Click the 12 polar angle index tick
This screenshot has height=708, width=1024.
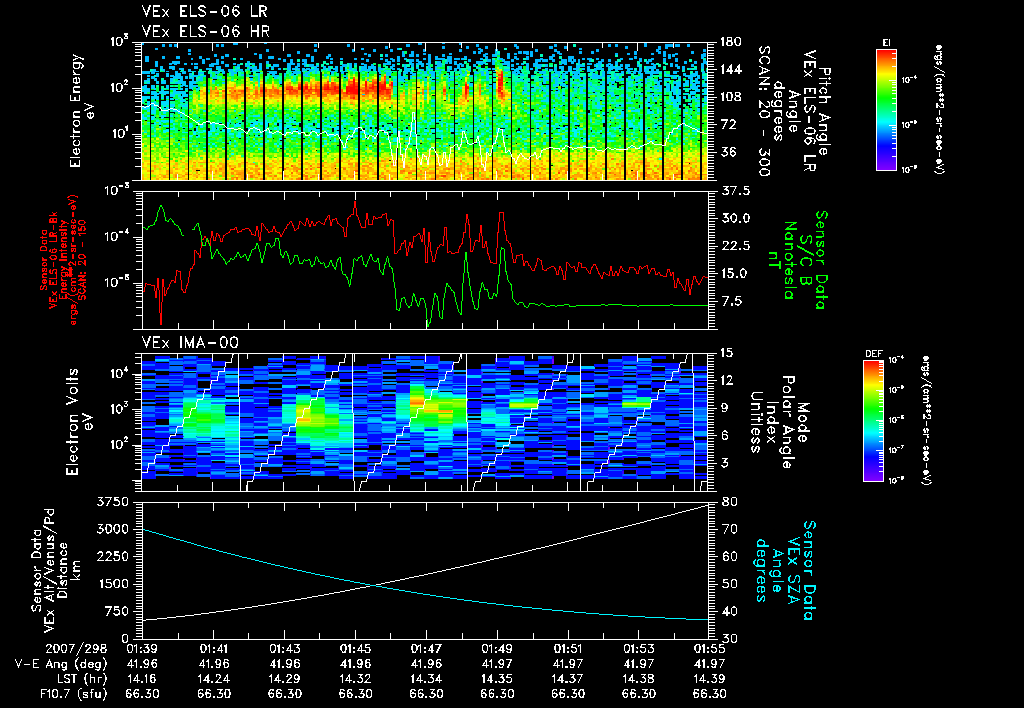tap(730, 380)
